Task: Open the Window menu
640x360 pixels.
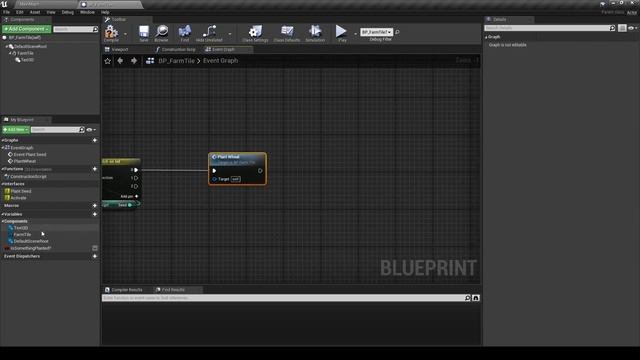Action: [x=87, y=12]
